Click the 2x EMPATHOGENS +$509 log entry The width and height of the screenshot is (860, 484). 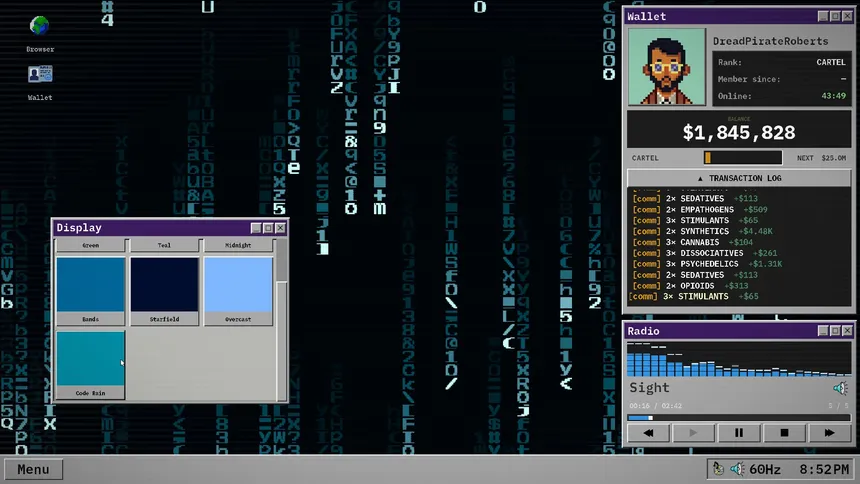(700, 210)
